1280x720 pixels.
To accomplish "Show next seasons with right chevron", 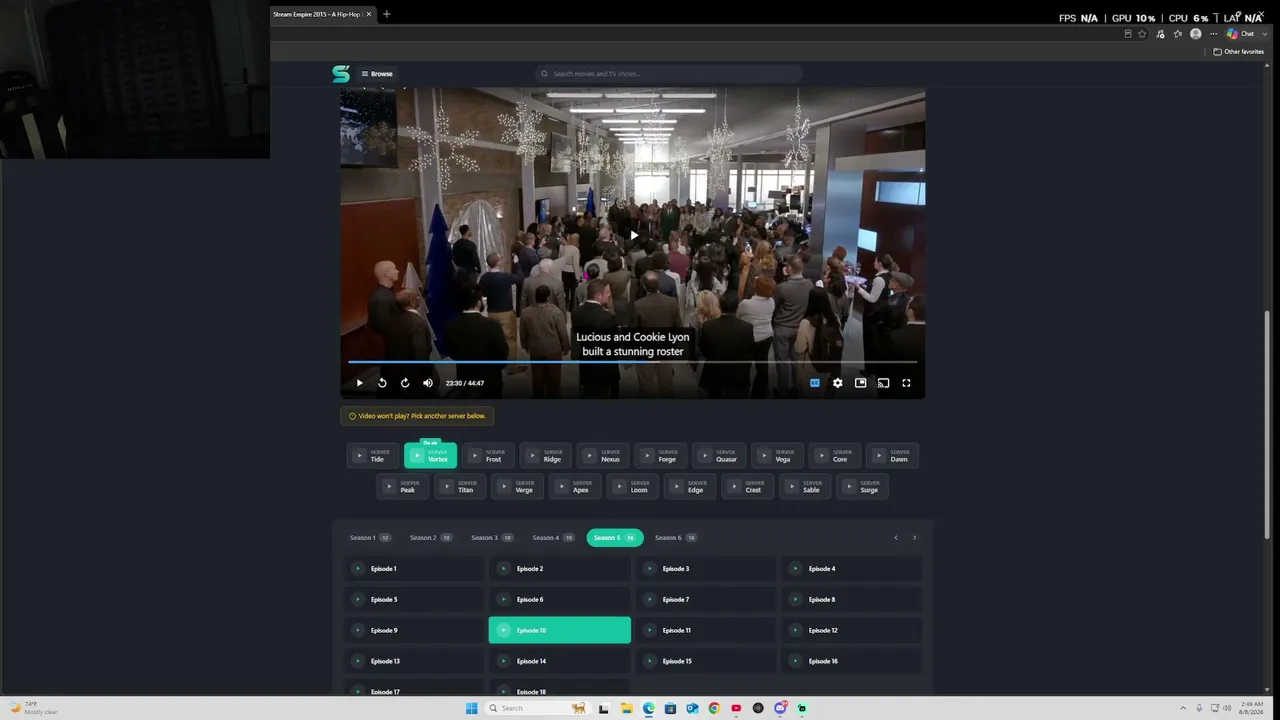I will pos(914,538).
